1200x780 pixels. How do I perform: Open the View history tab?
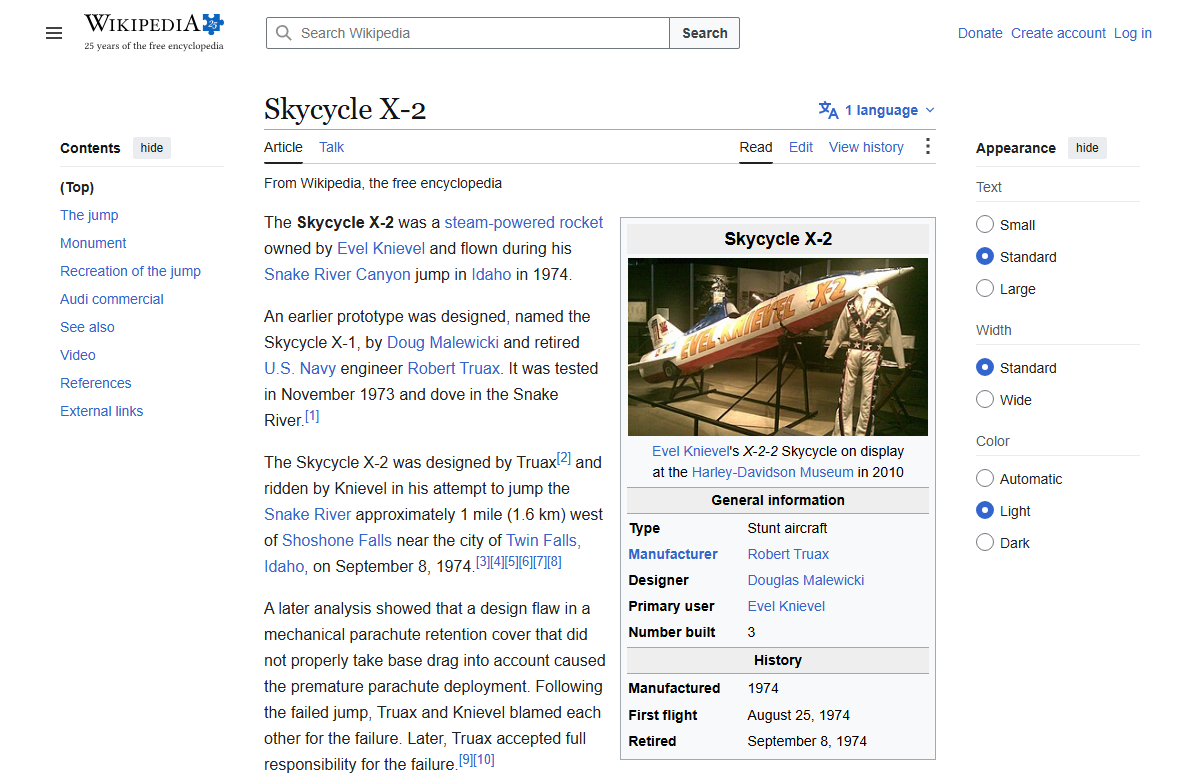[x=866, y=147]
